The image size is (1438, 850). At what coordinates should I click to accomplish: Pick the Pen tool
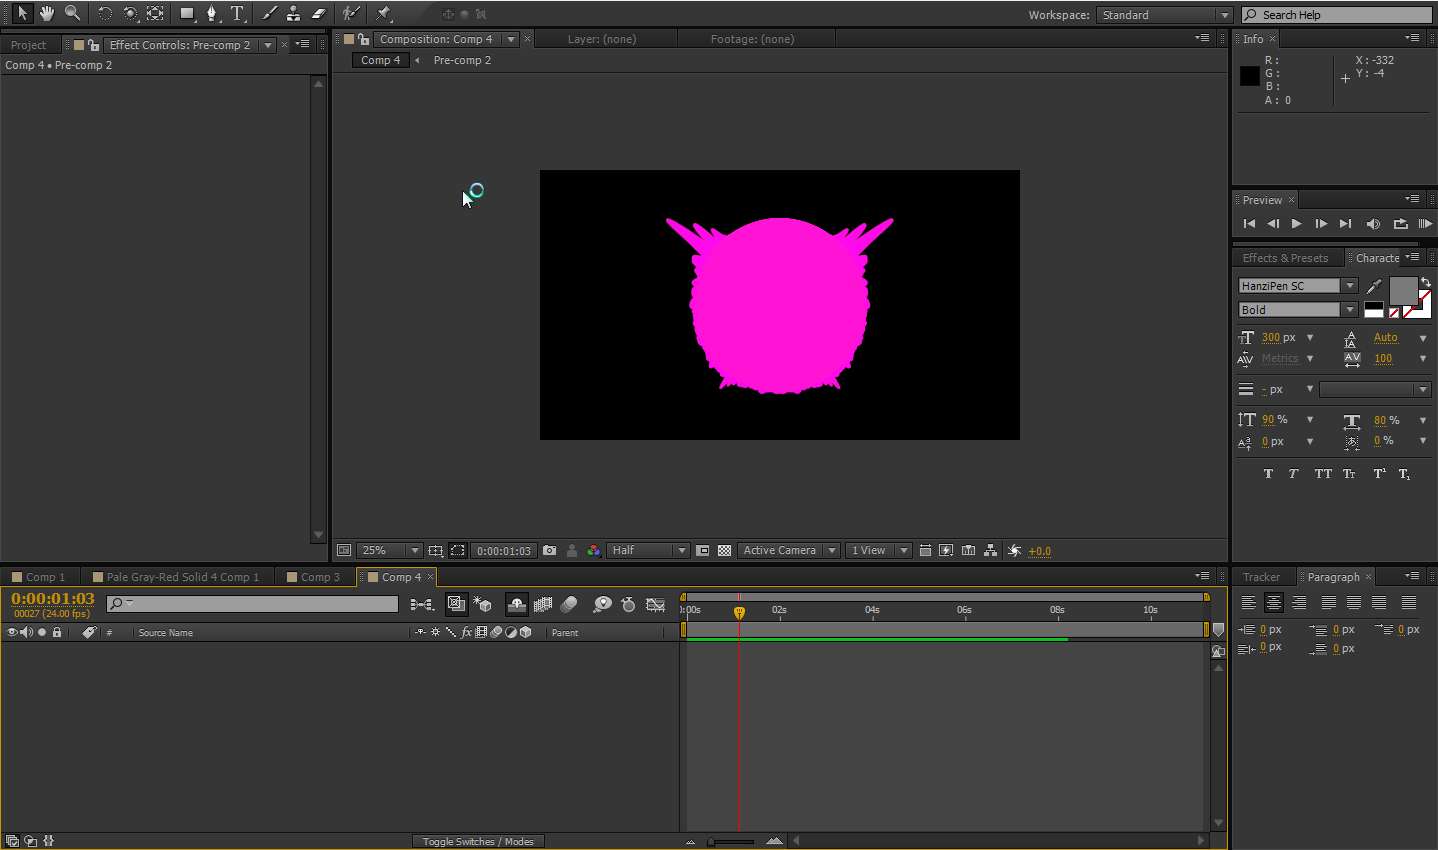(x=211, y=14)
